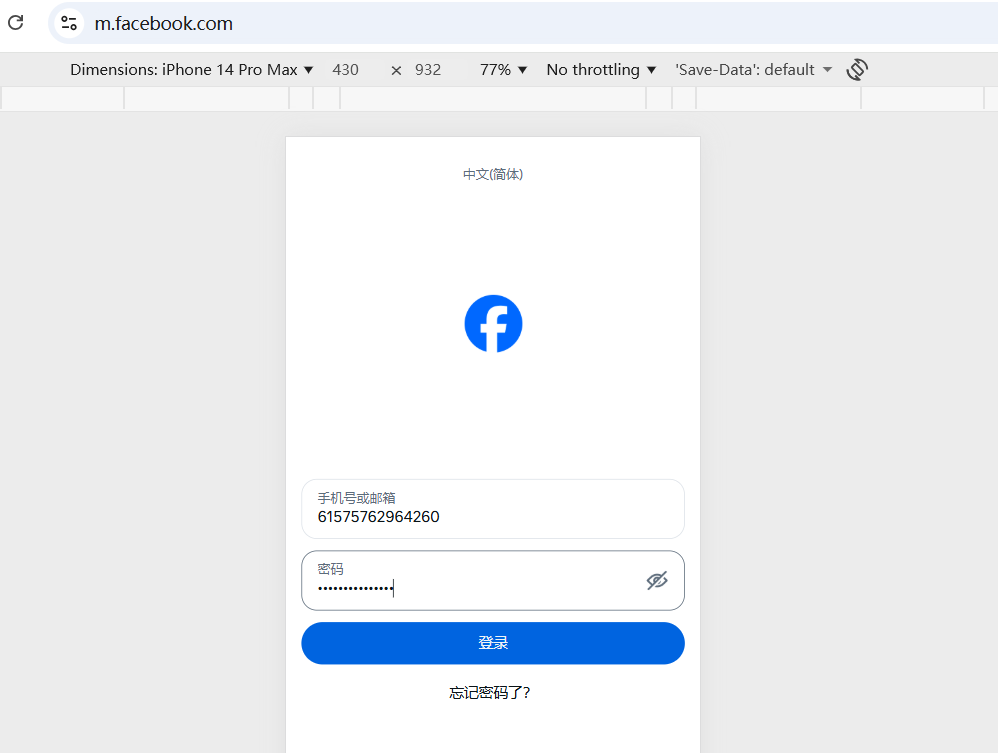Click the blue 登录 login button
The image size is (998, 753).
pyautogui.click(x=493, y=643)
